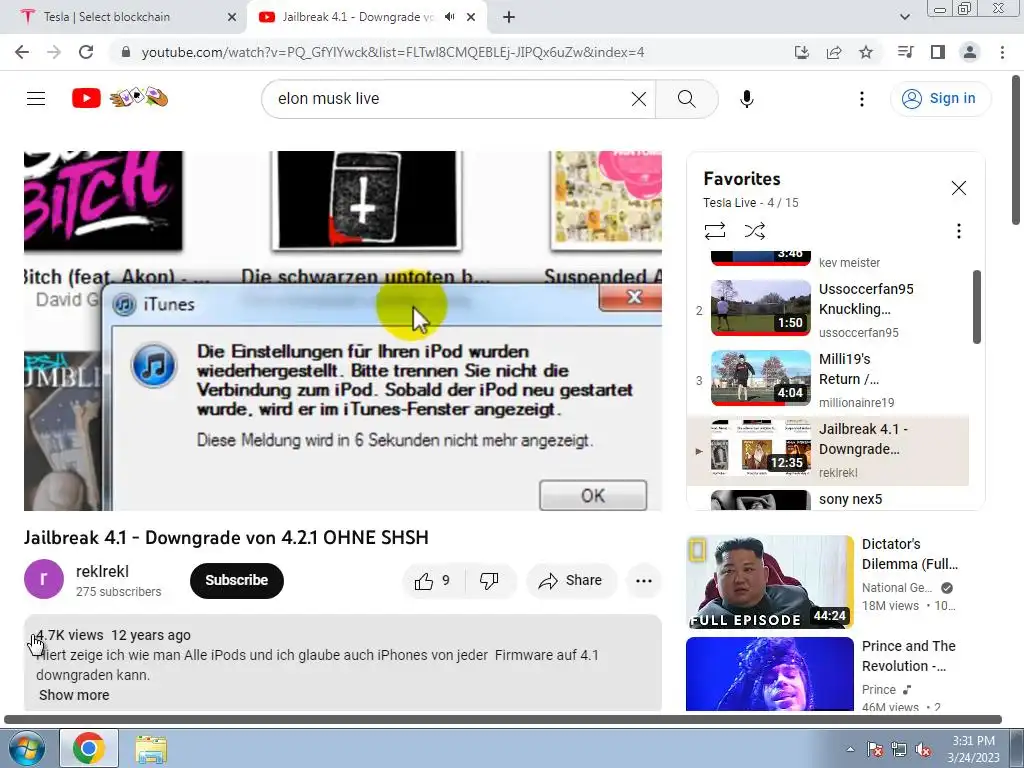Share the video

point(571,581)
